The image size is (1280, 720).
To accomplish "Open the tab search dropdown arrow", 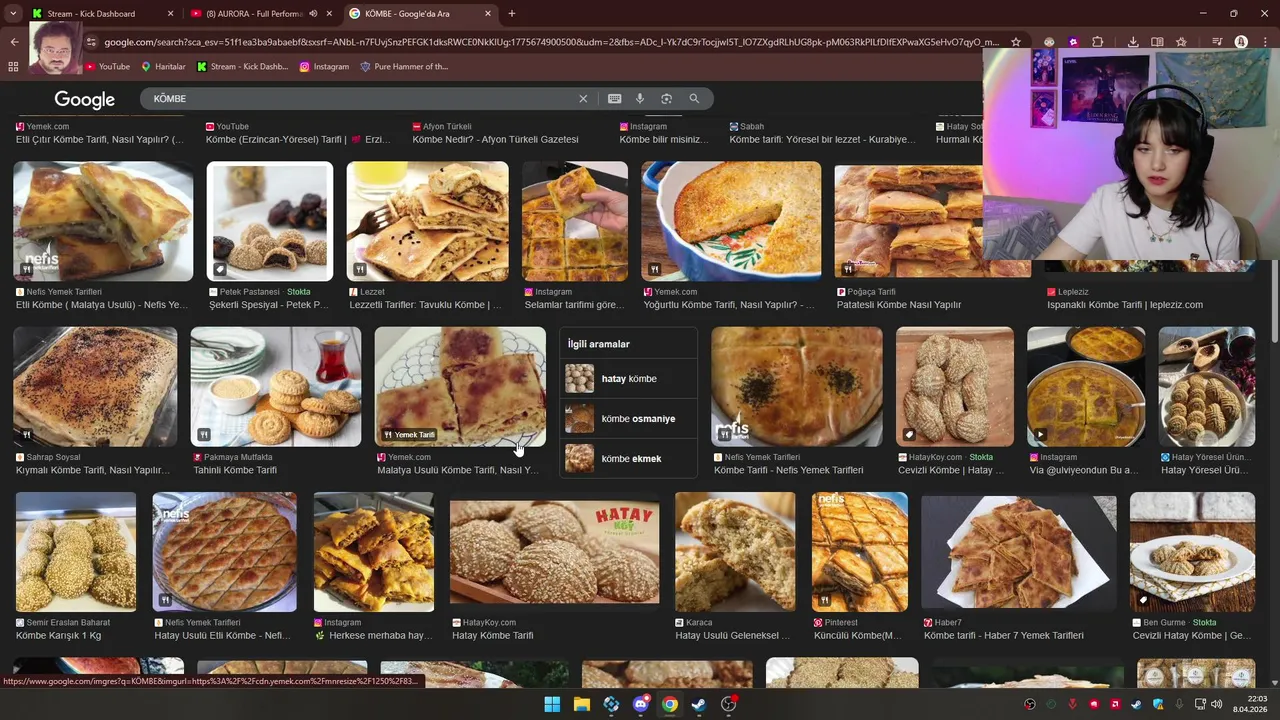I will (13, 14).
